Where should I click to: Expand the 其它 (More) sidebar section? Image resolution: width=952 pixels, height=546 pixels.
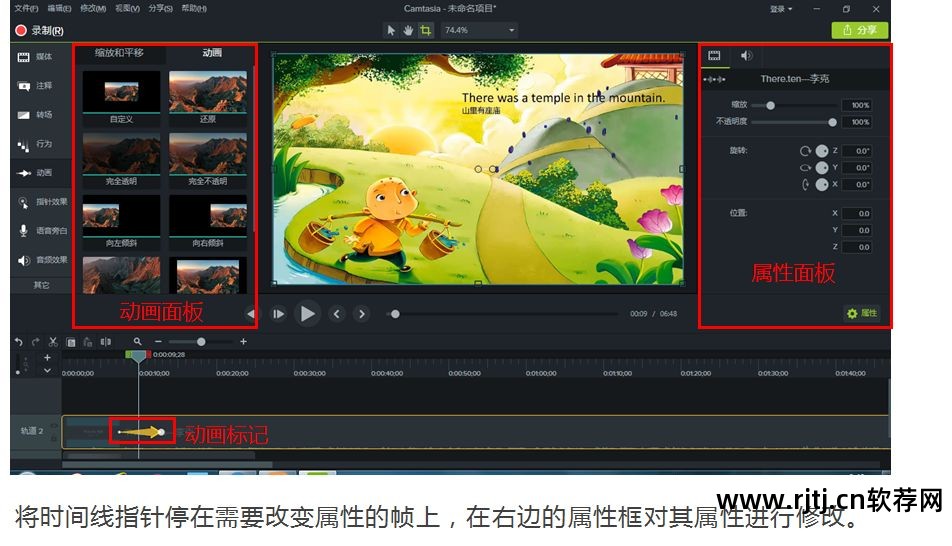coord(41,285)
